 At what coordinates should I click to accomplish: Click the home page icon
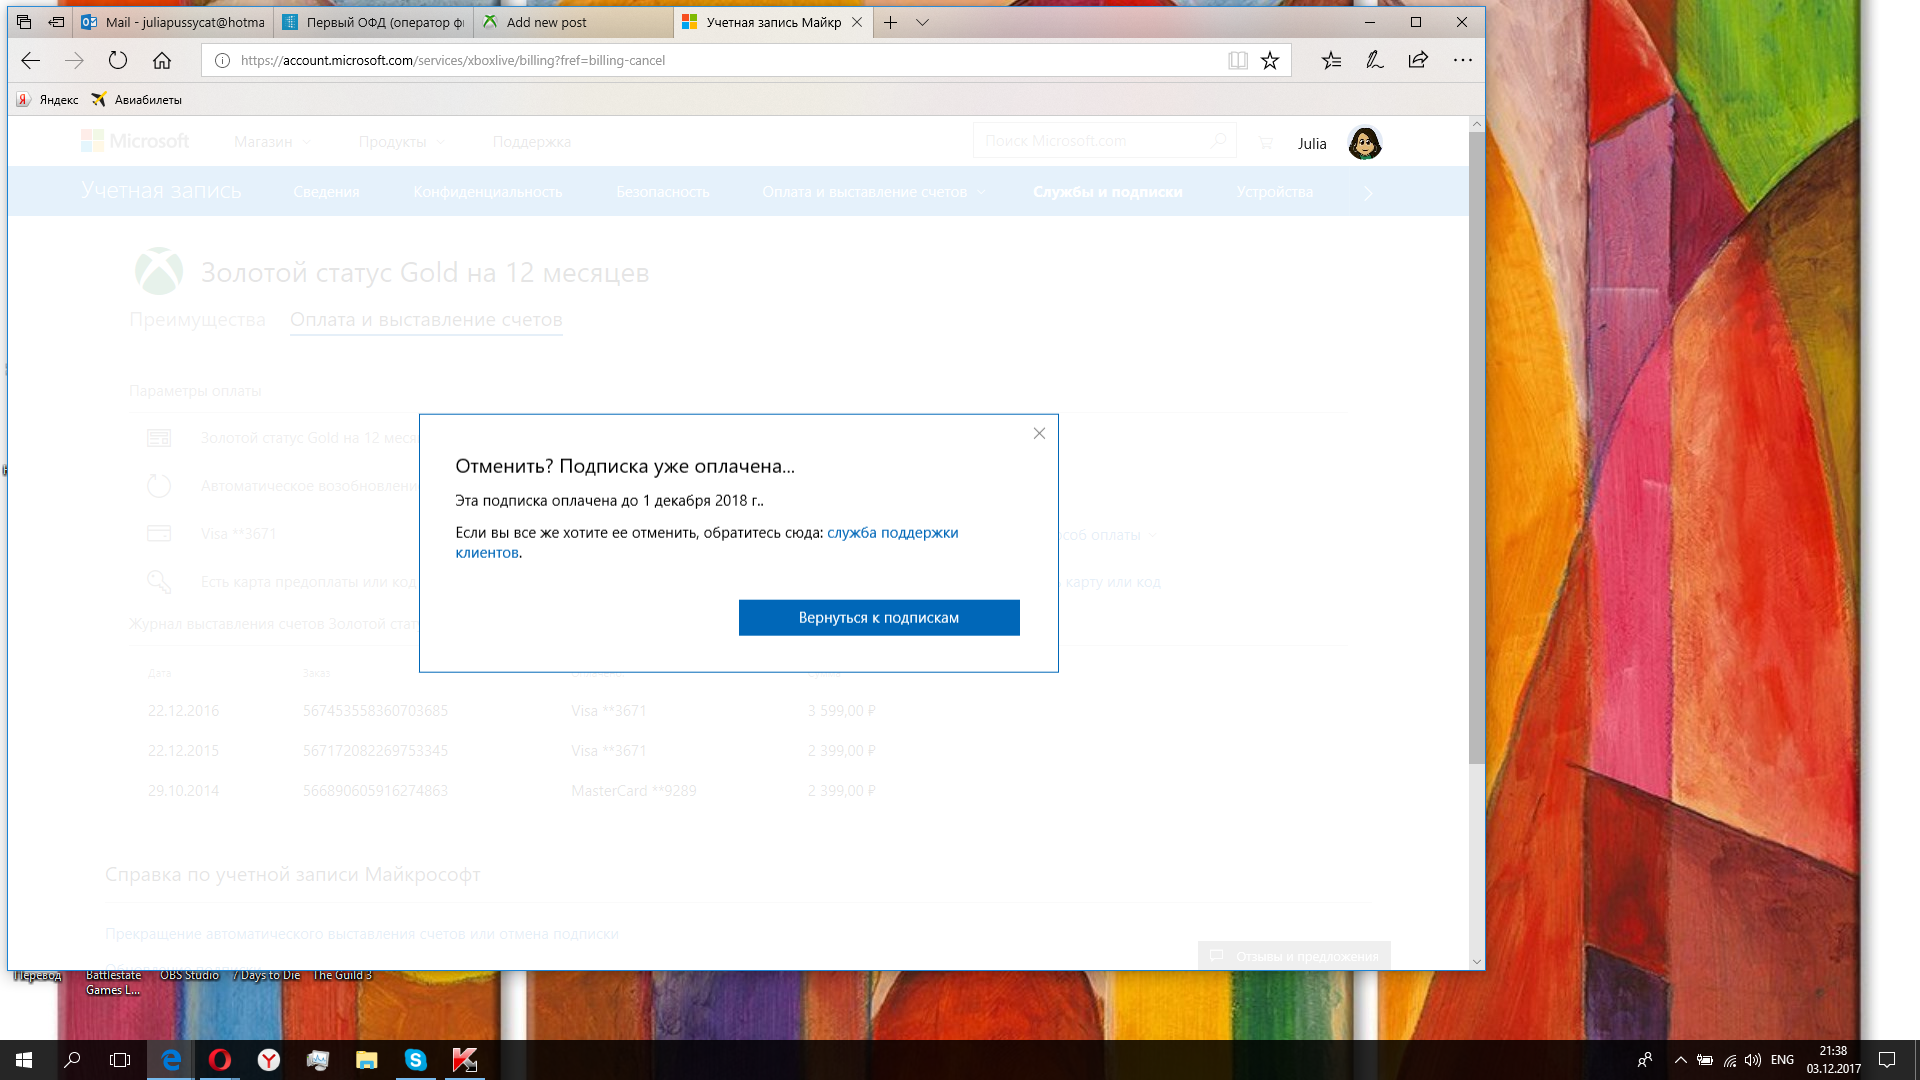click(x=162, y=60)
